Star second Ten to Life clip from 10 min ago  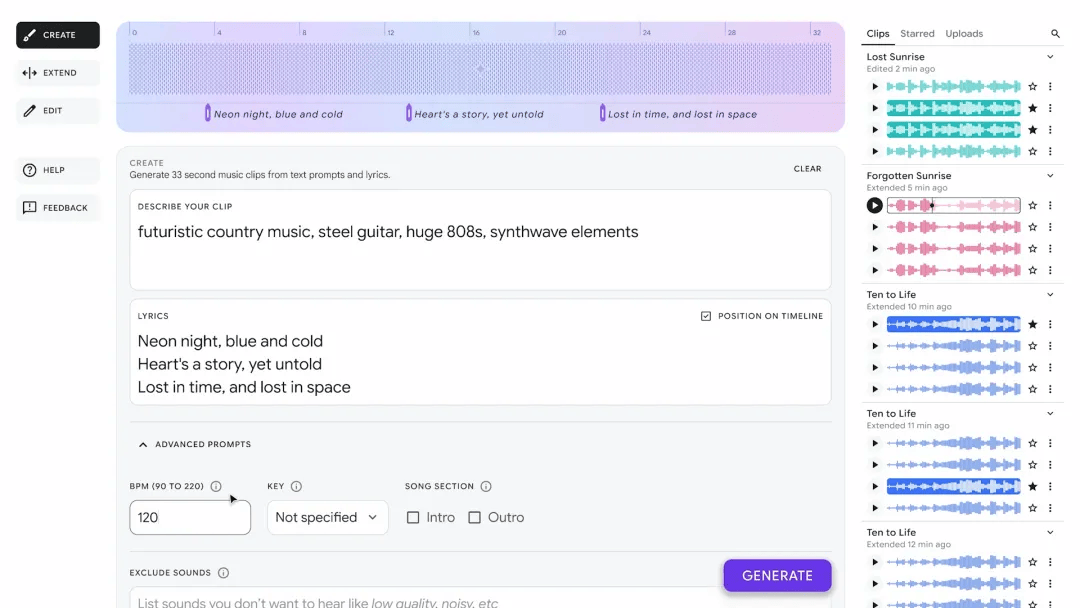click(x=1032, y=346)
